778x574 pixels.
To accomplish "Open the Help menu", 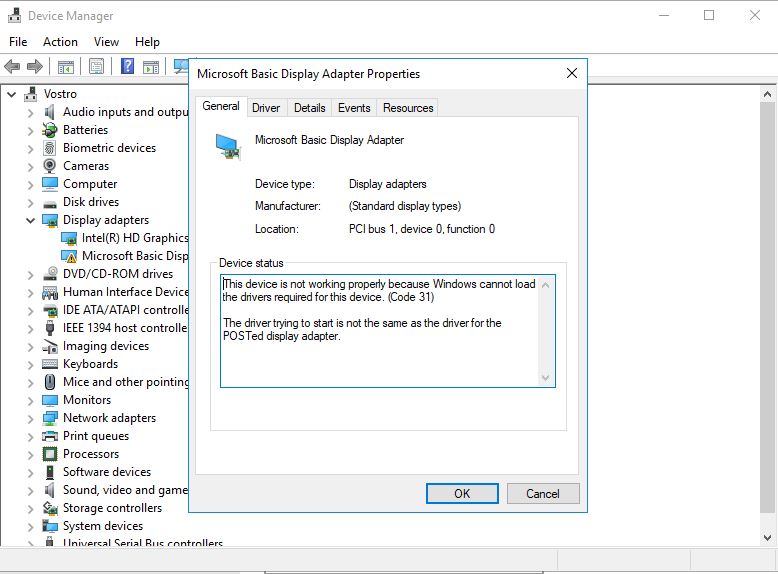I will tap(147, 42).
